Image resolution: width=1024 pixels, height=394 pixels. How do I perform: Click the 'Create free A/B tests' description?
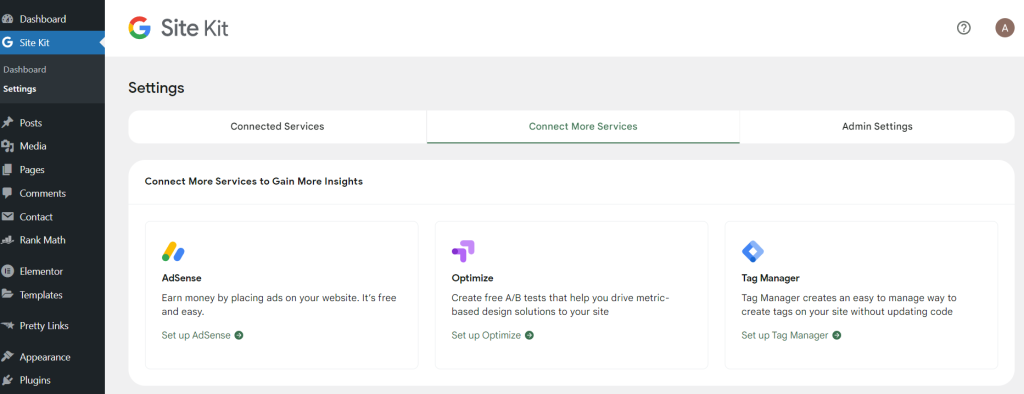pyautogui.click(x=560, y=304)
